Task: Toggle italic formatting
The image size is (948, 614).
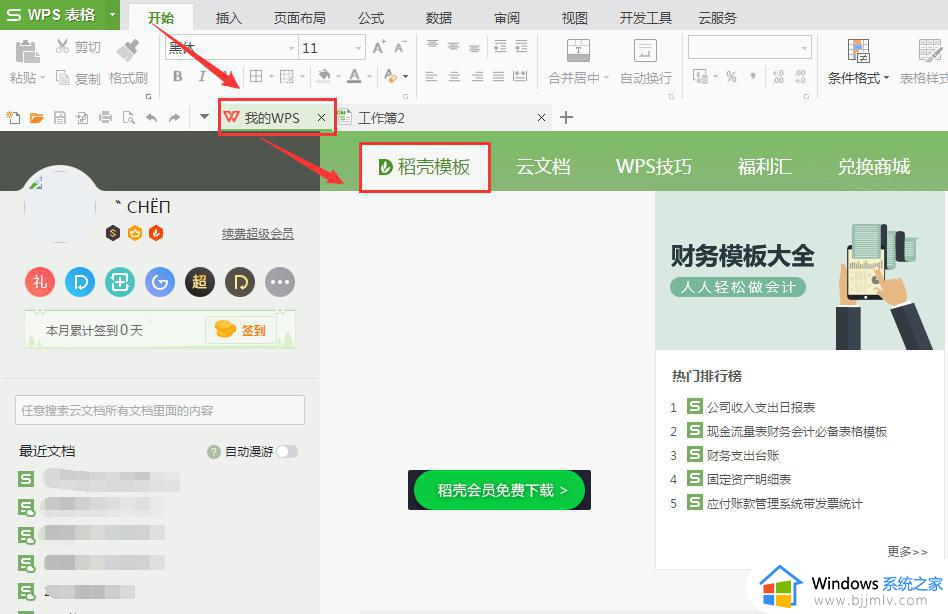Action: [202, 76]
